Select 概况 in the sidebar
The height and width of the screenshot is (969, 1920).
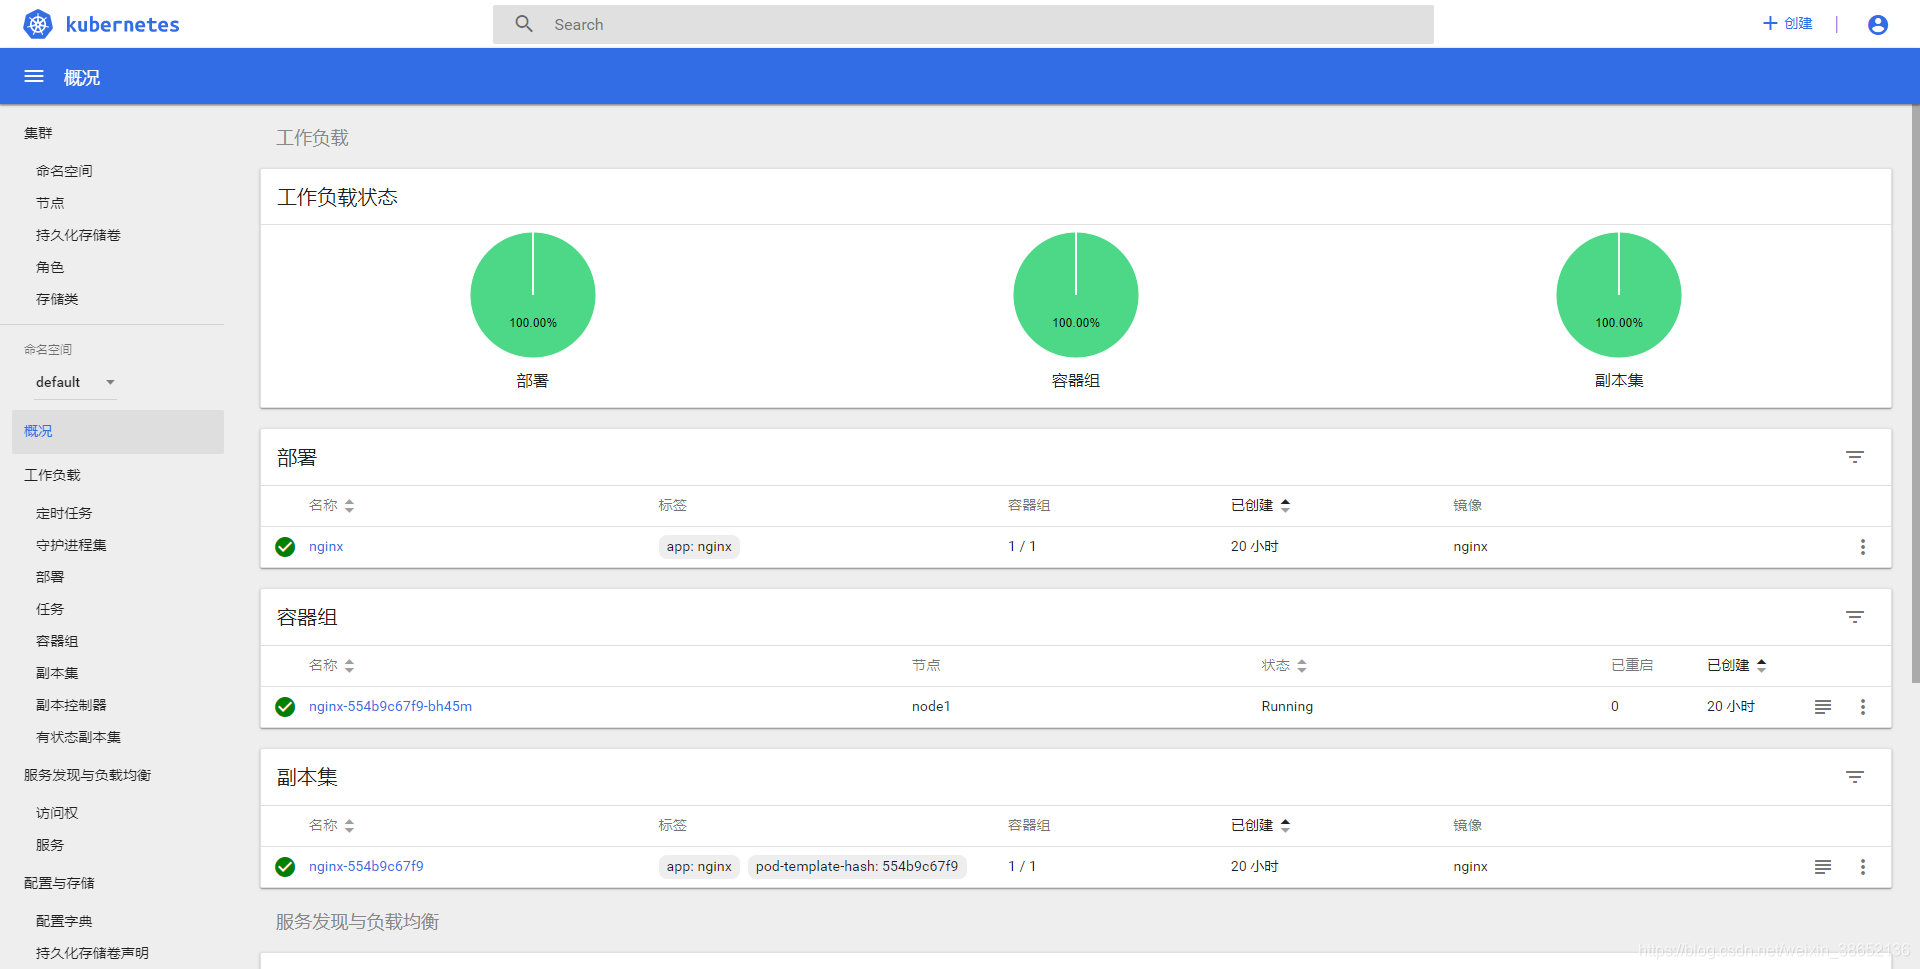click(118, 432)
